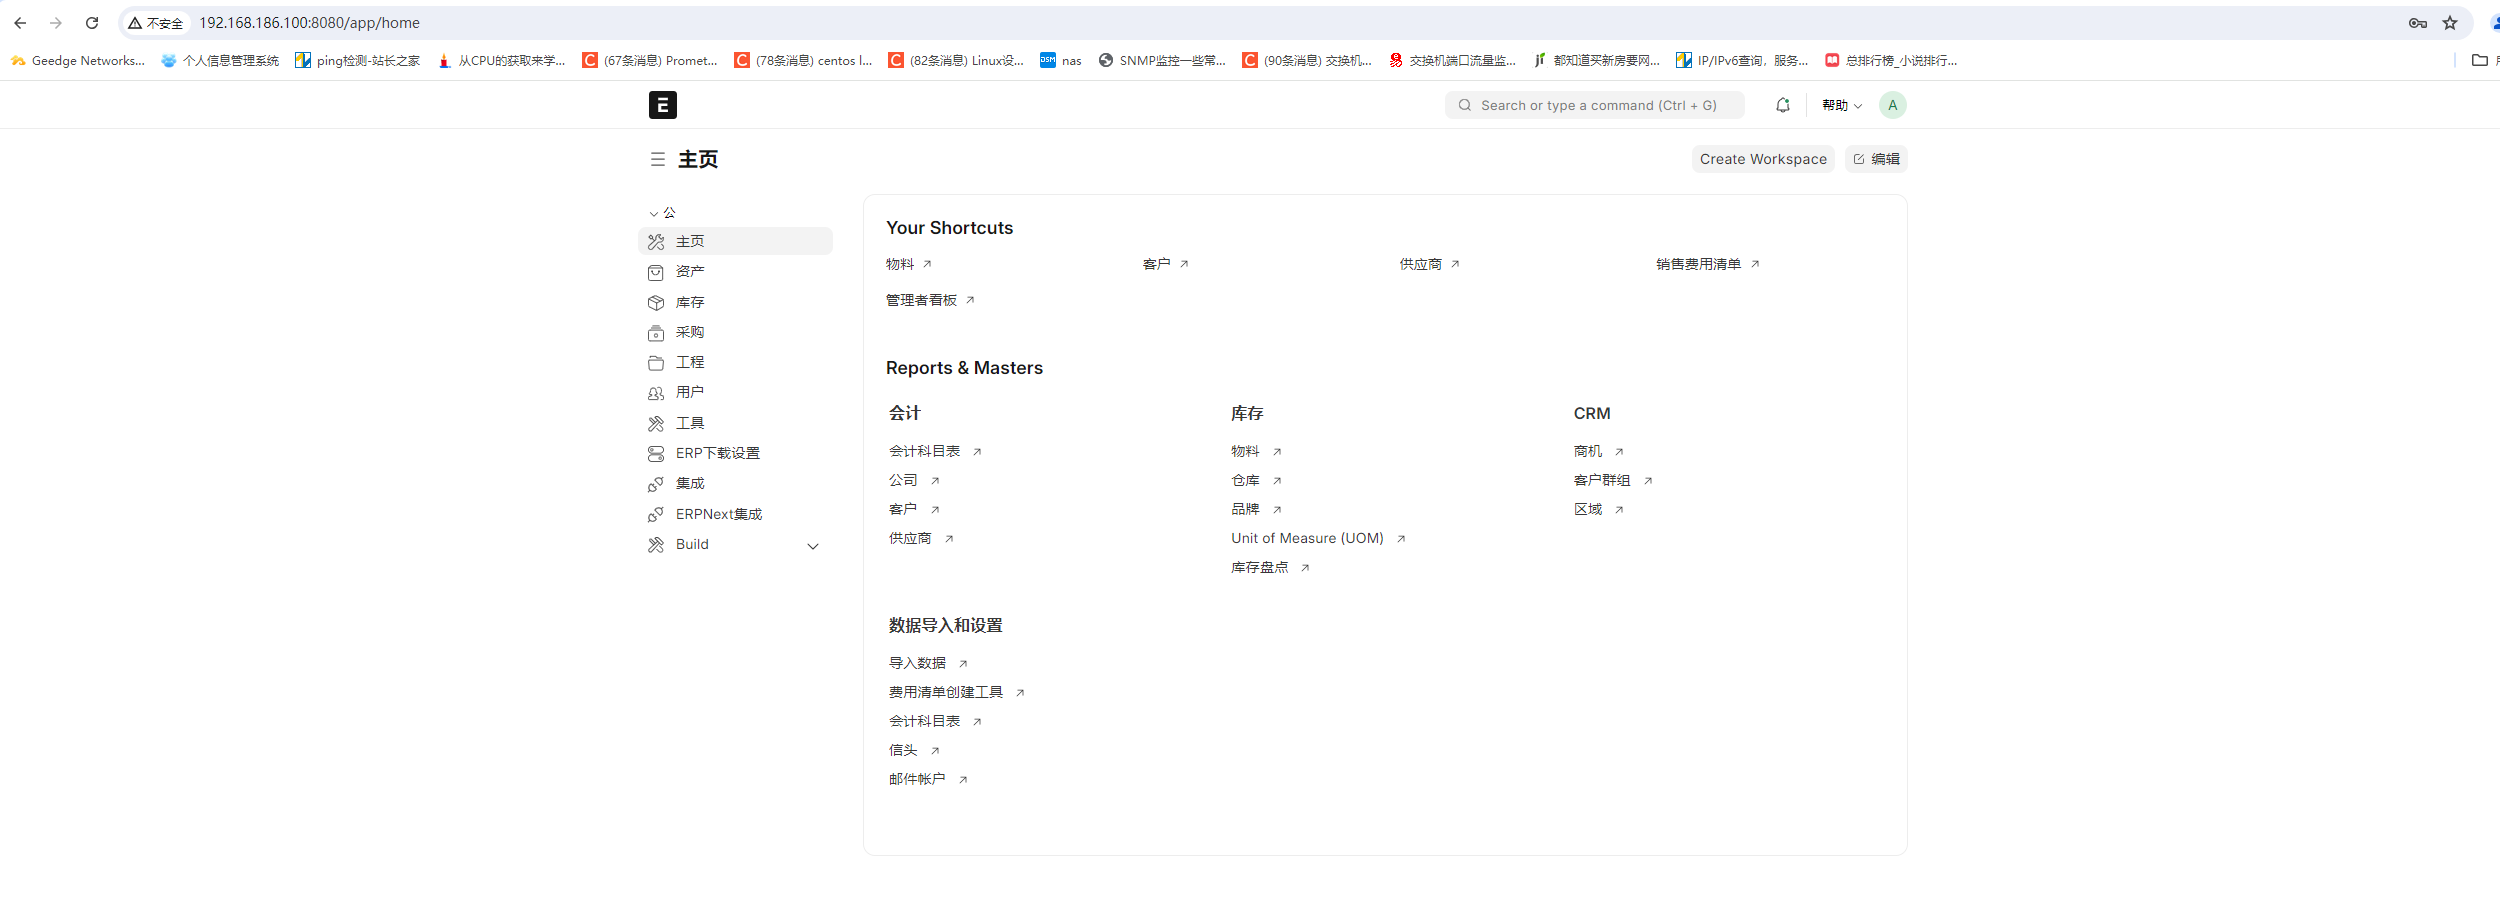
Task: Bookmark this page with star icon
Action: pyautogui.click(x=2449, y=23)
